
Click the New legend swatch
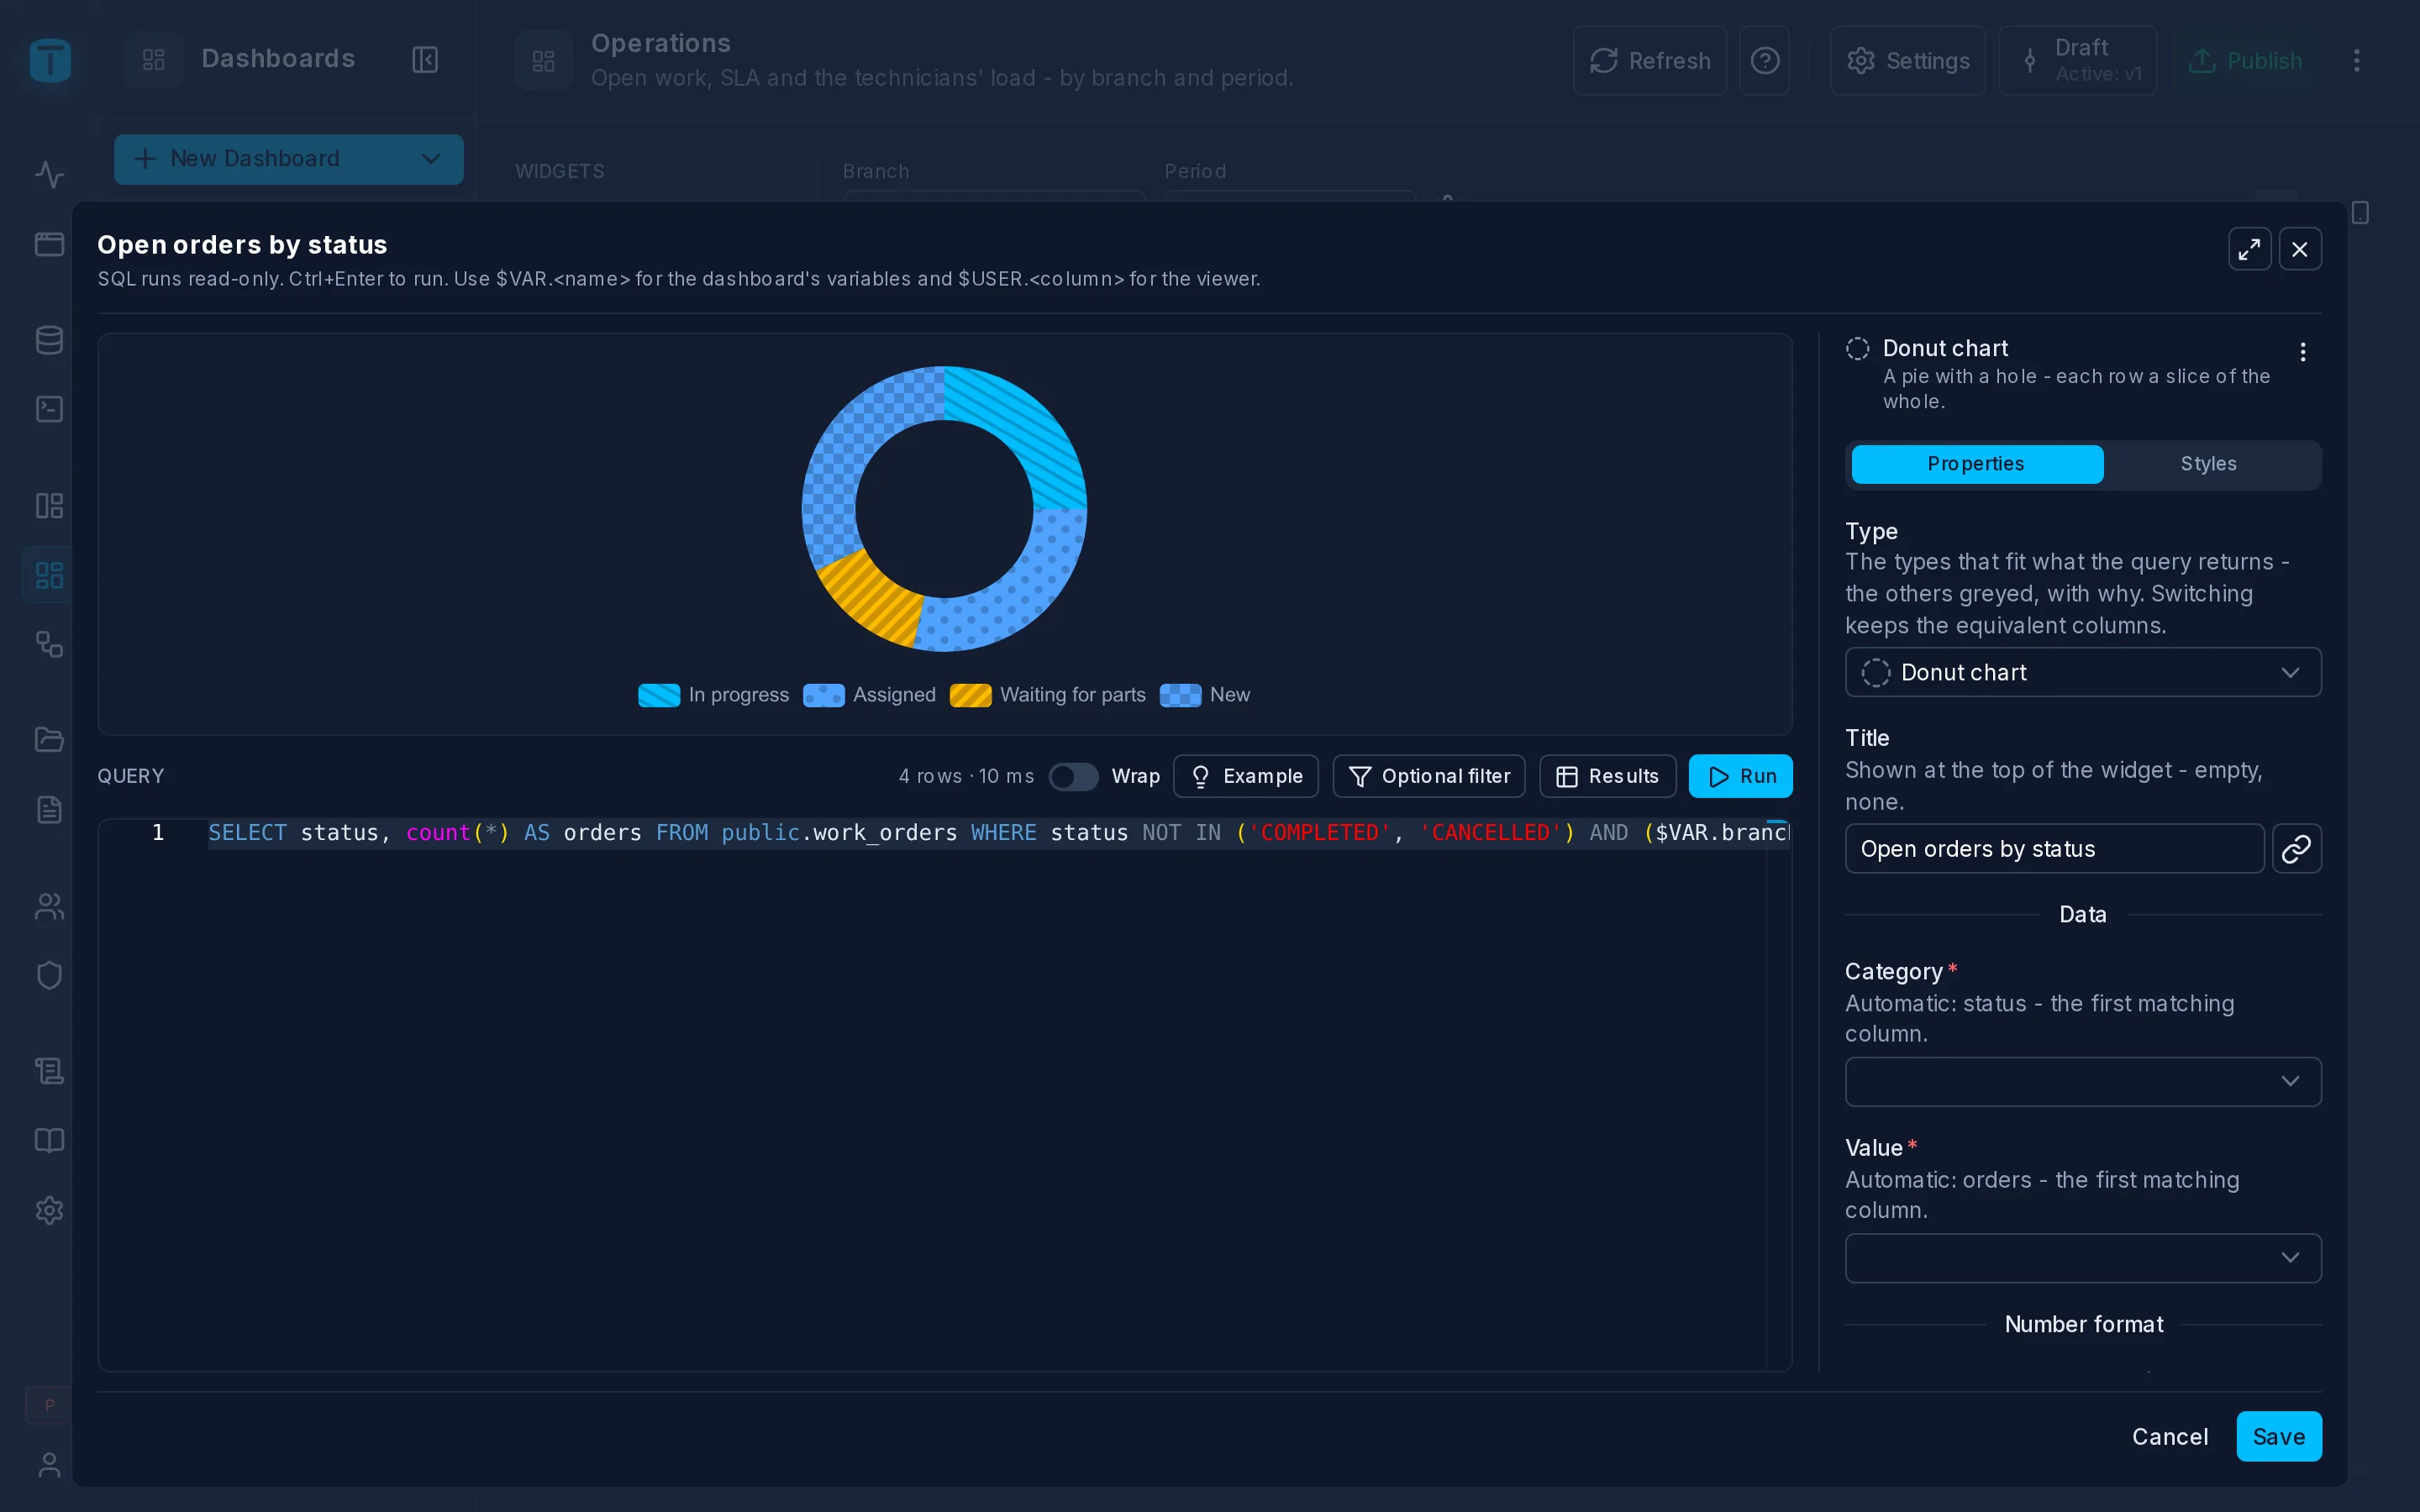(1180, 695)
